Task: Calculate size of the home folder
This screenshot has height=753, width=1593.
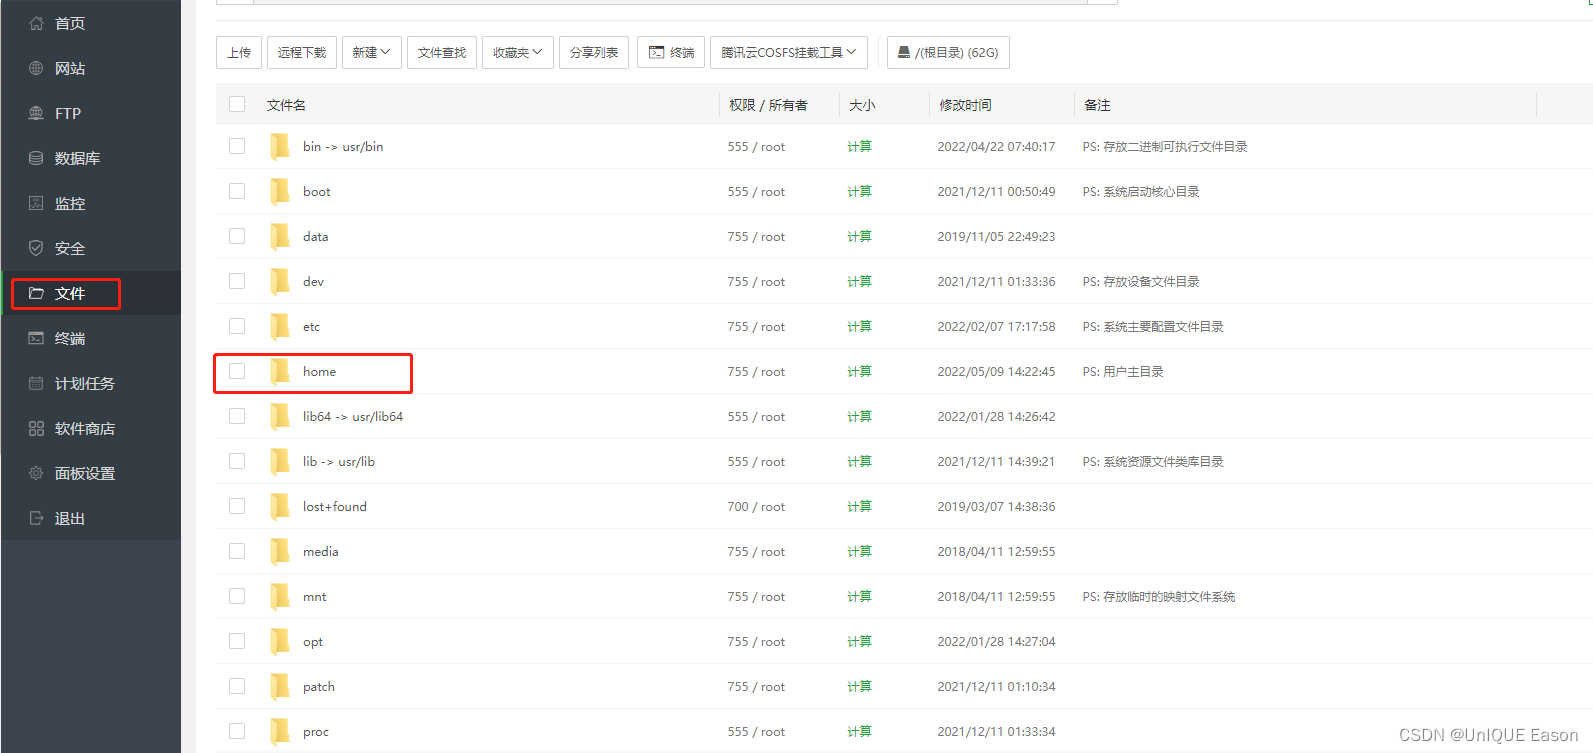Action: coord(859,371)
